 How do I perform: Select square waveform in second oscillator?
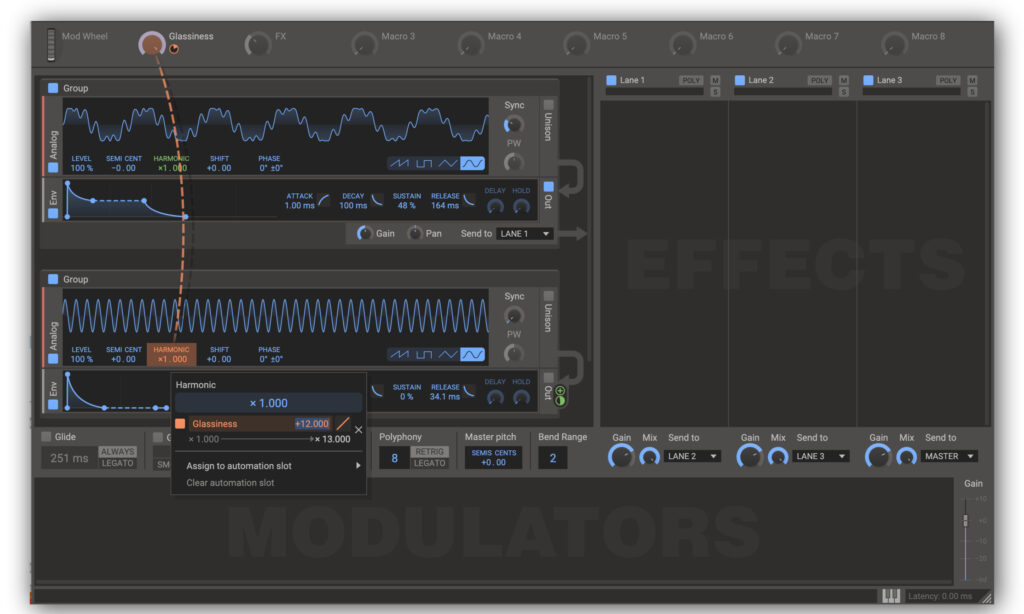tap(424, 355)
